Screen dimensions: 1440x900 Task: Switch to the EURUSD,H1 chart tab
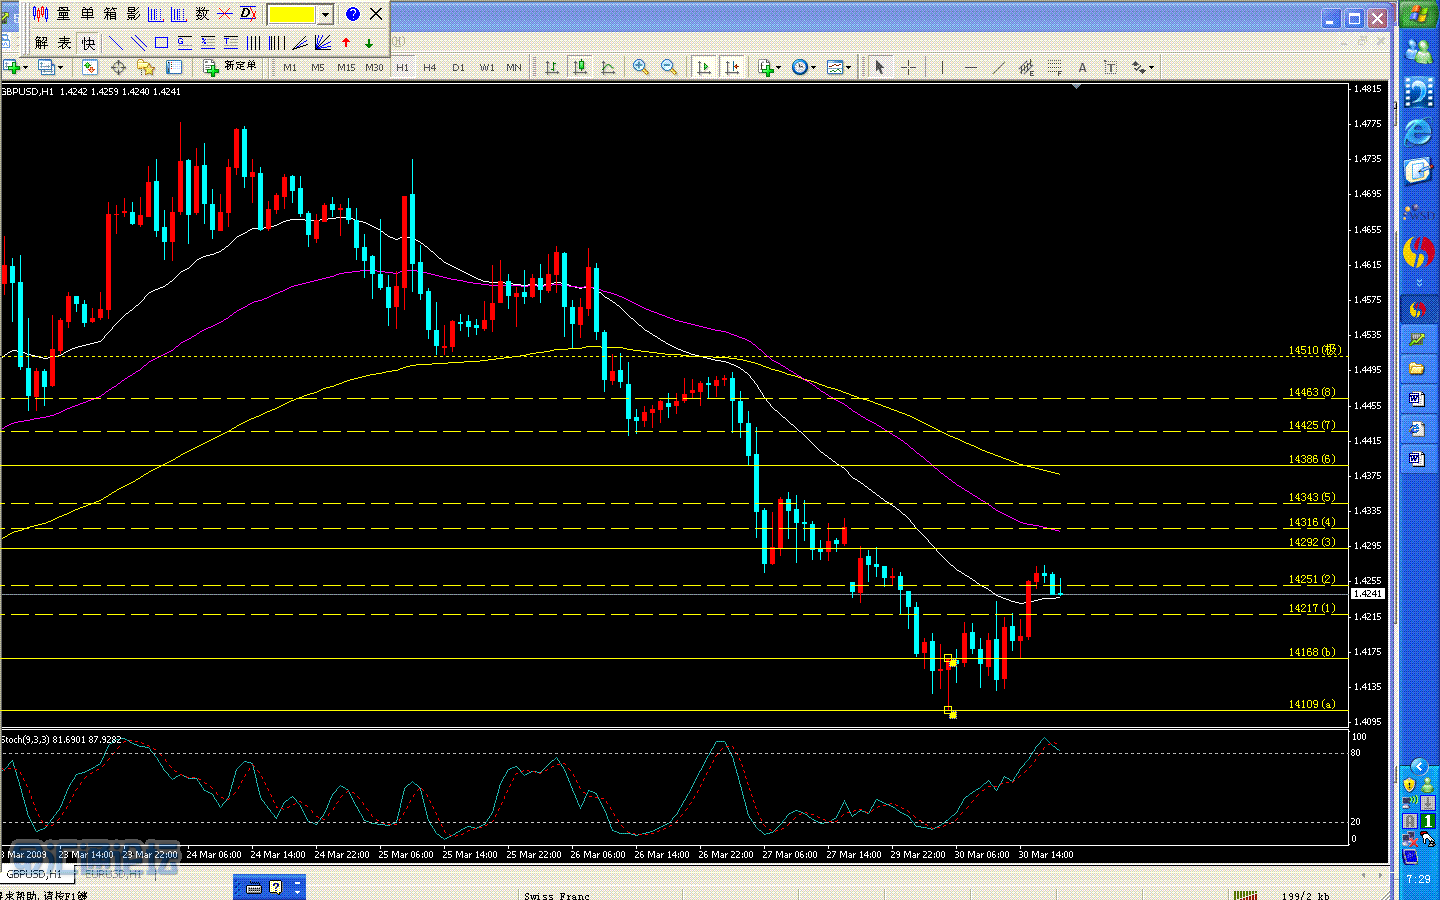tap(112, 874)
